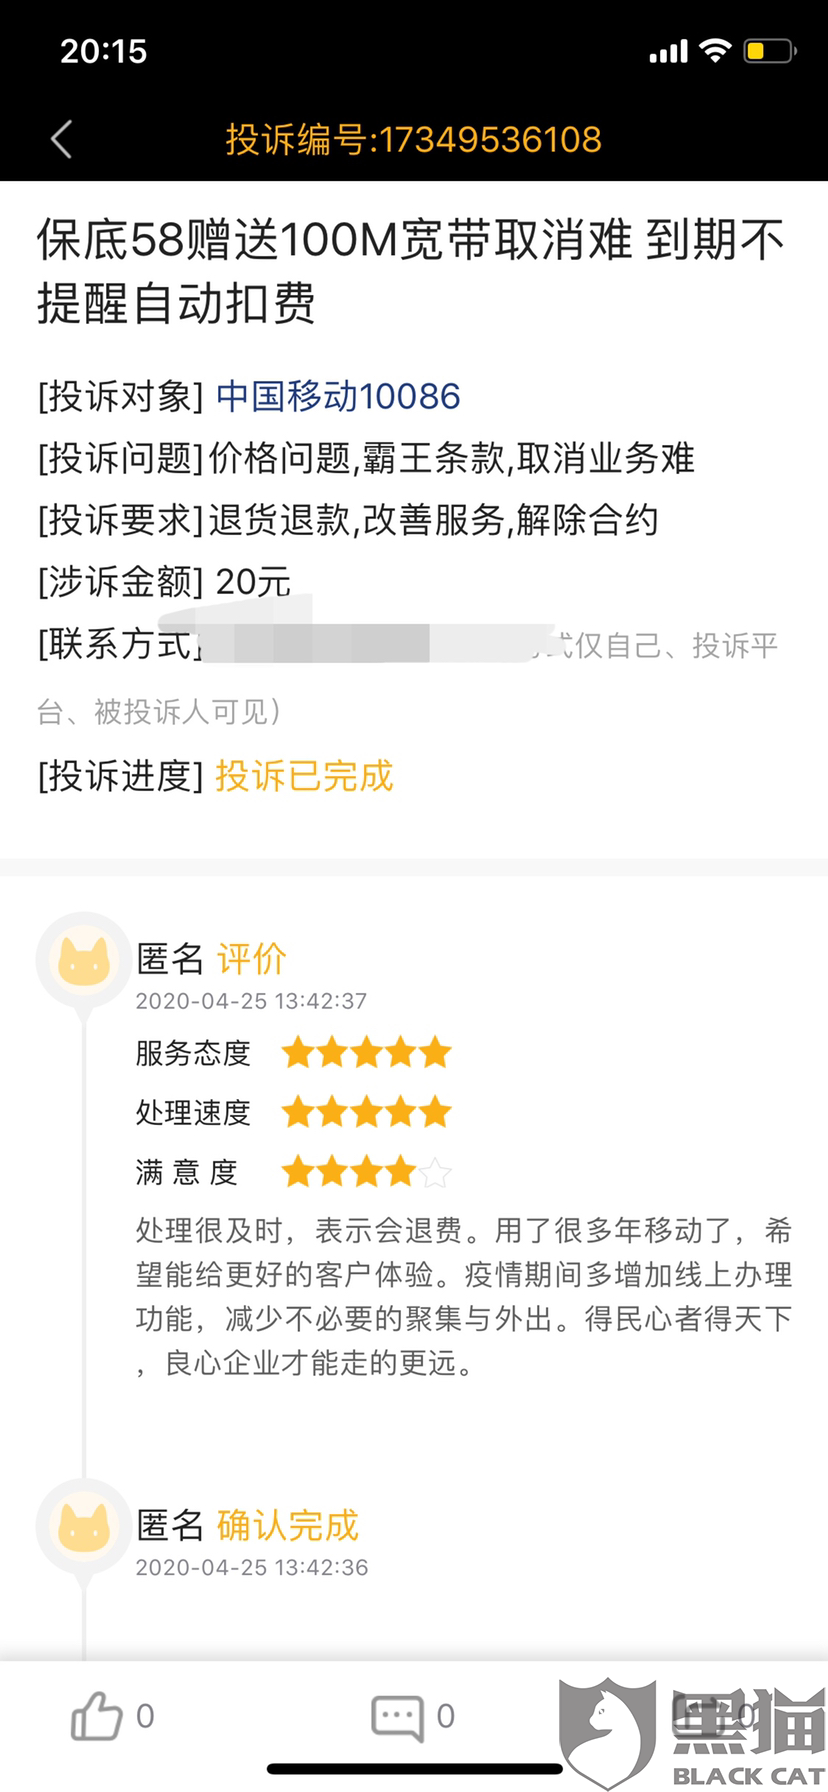Tap the fifth empty star of 满意度

tap(436, 1172)
